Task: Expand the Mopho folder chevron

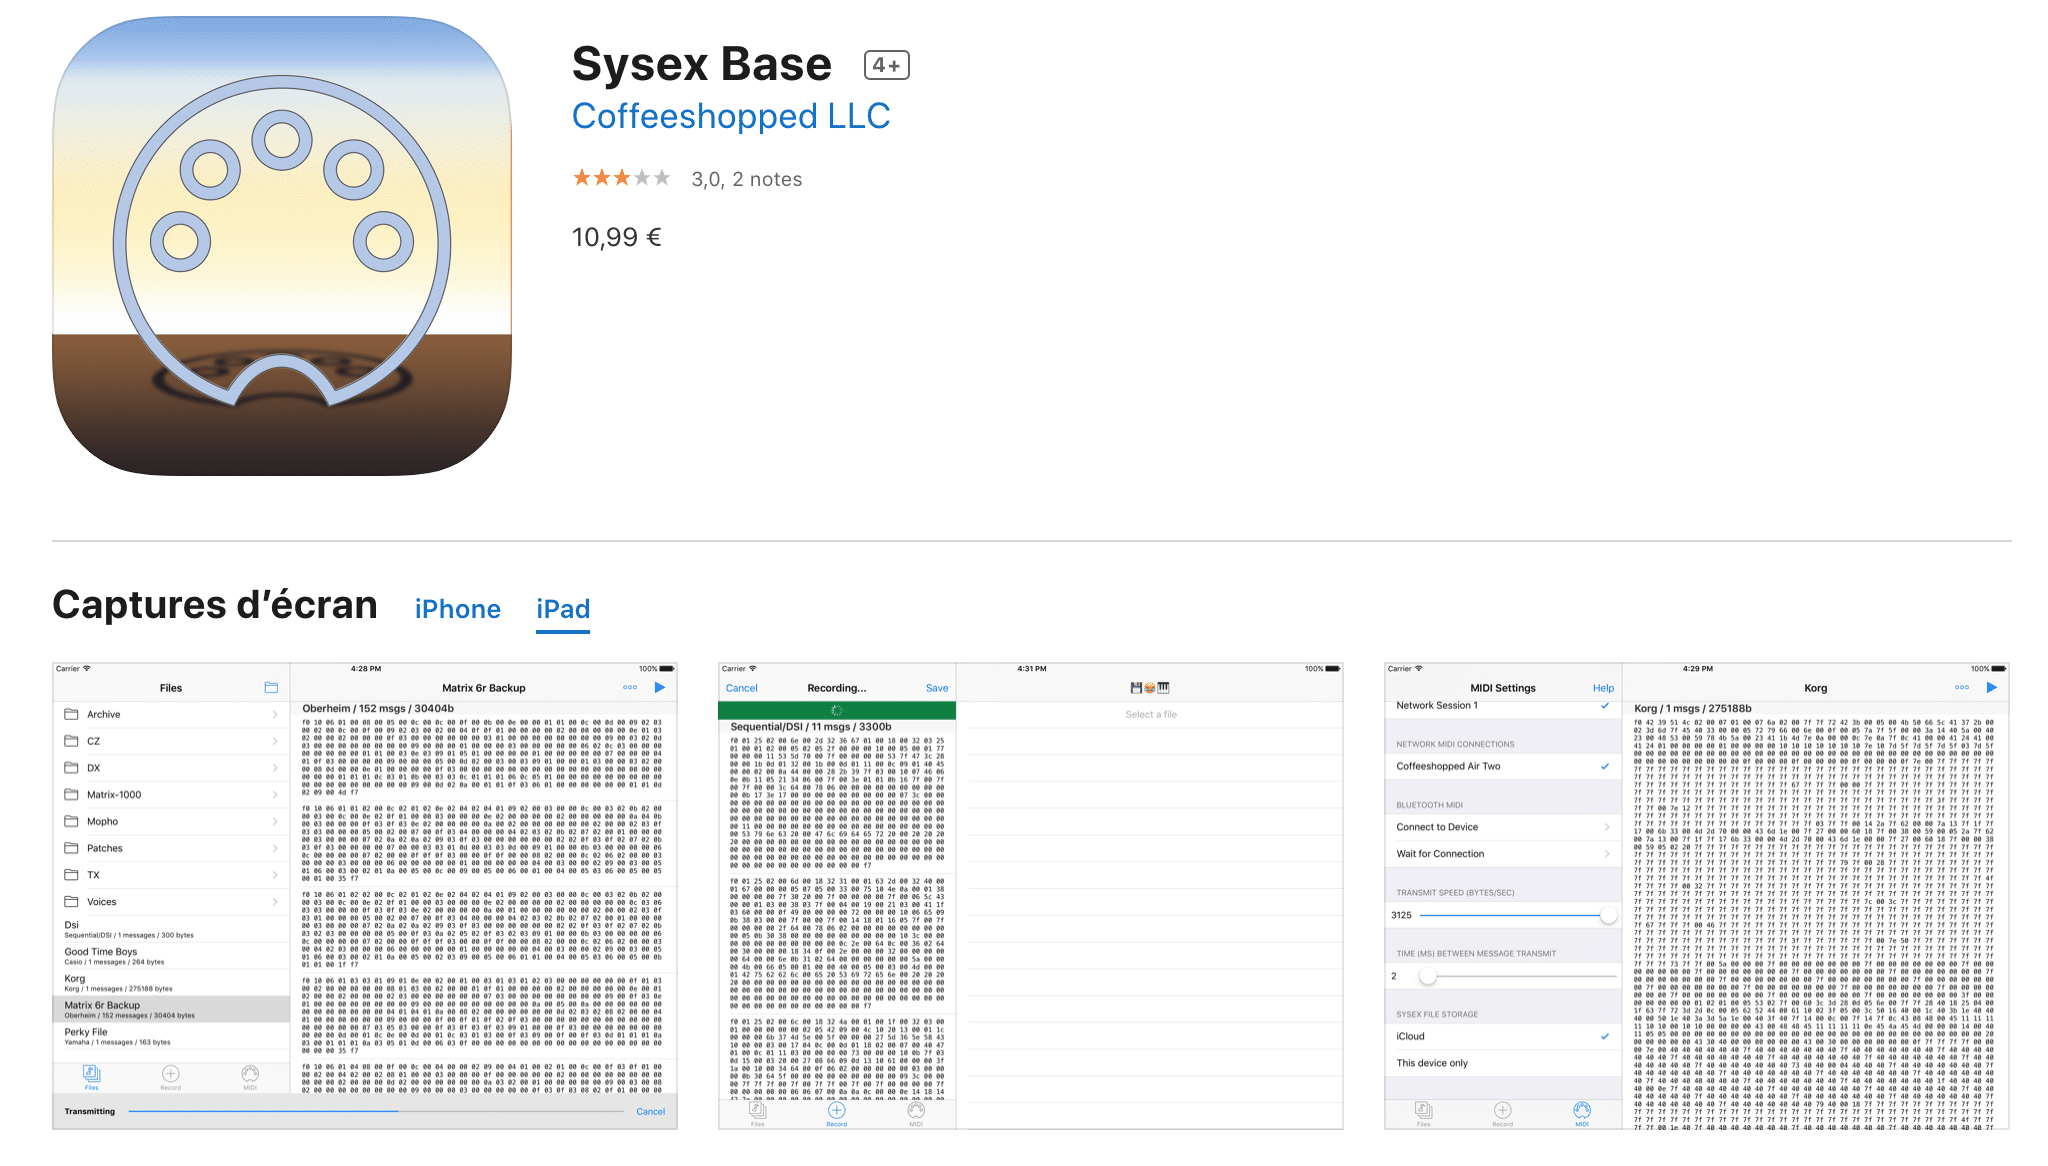Action: tap(275, 821)
